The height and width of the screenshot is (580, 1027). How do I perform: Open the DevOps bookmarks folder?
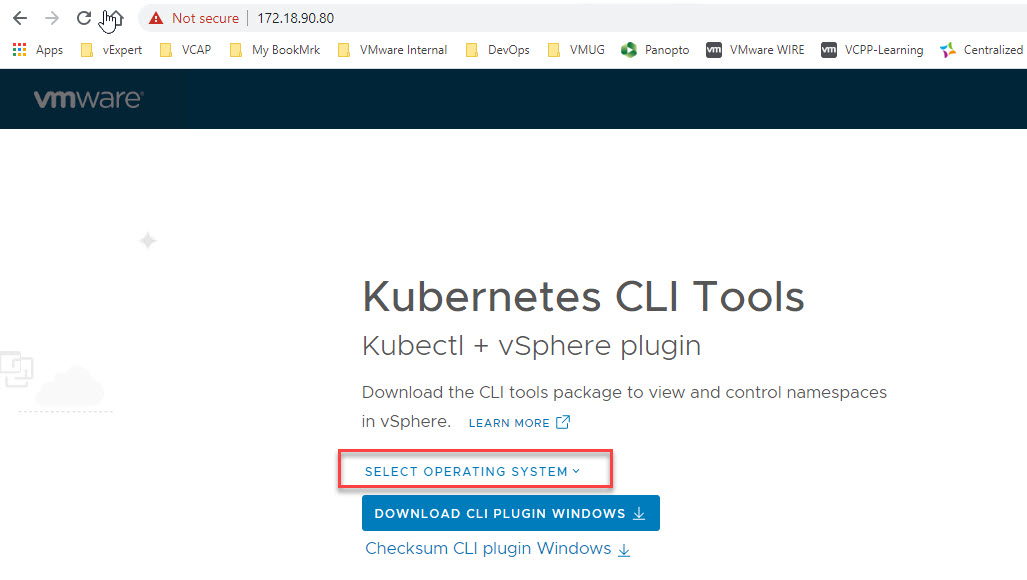498,50
